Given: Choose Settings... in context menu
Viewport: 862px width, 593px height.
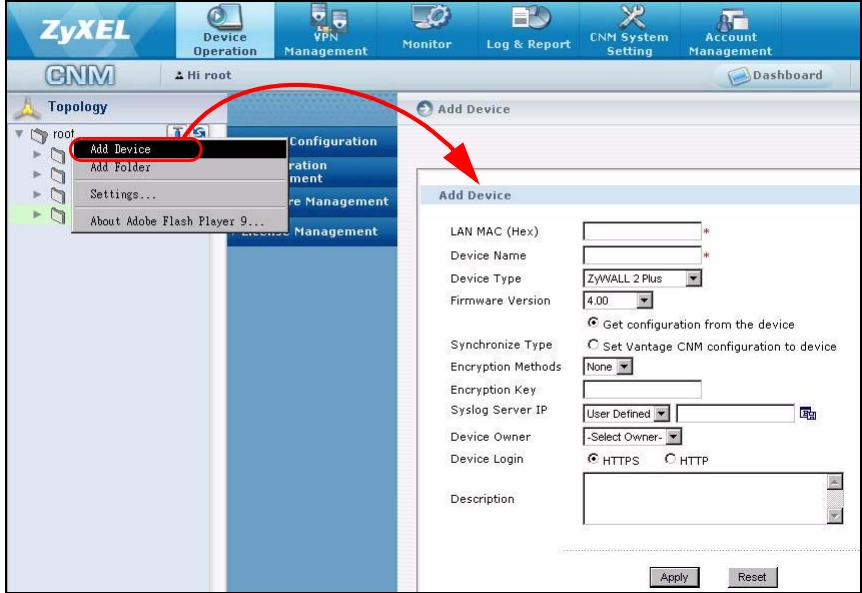Looking at the screenshot, I should (x=180, y=194).
